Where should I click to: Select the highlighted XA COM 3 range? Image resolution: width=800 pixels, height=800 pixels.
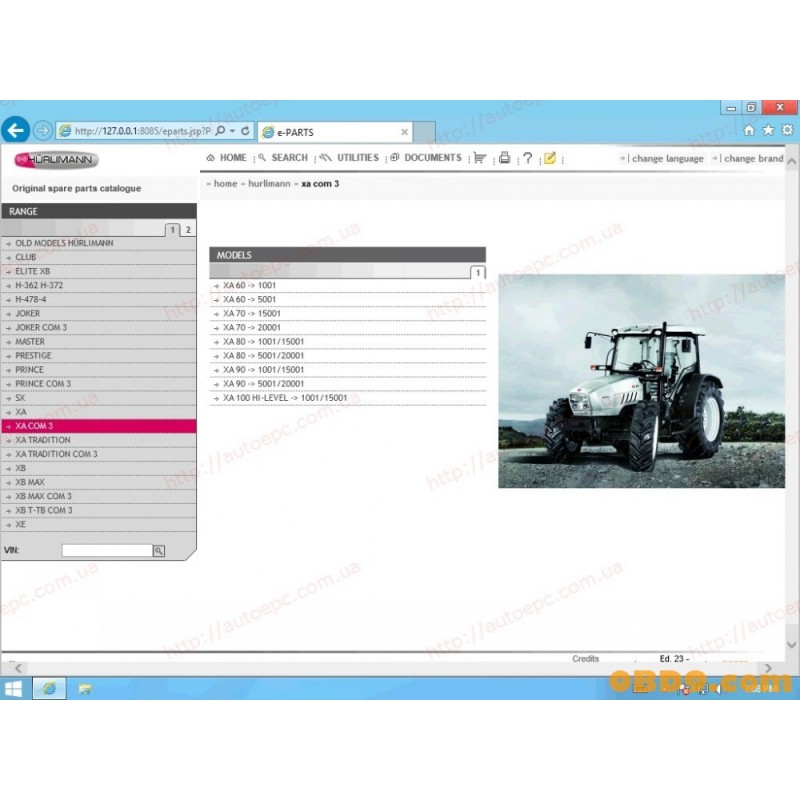[x=99, y=426]
